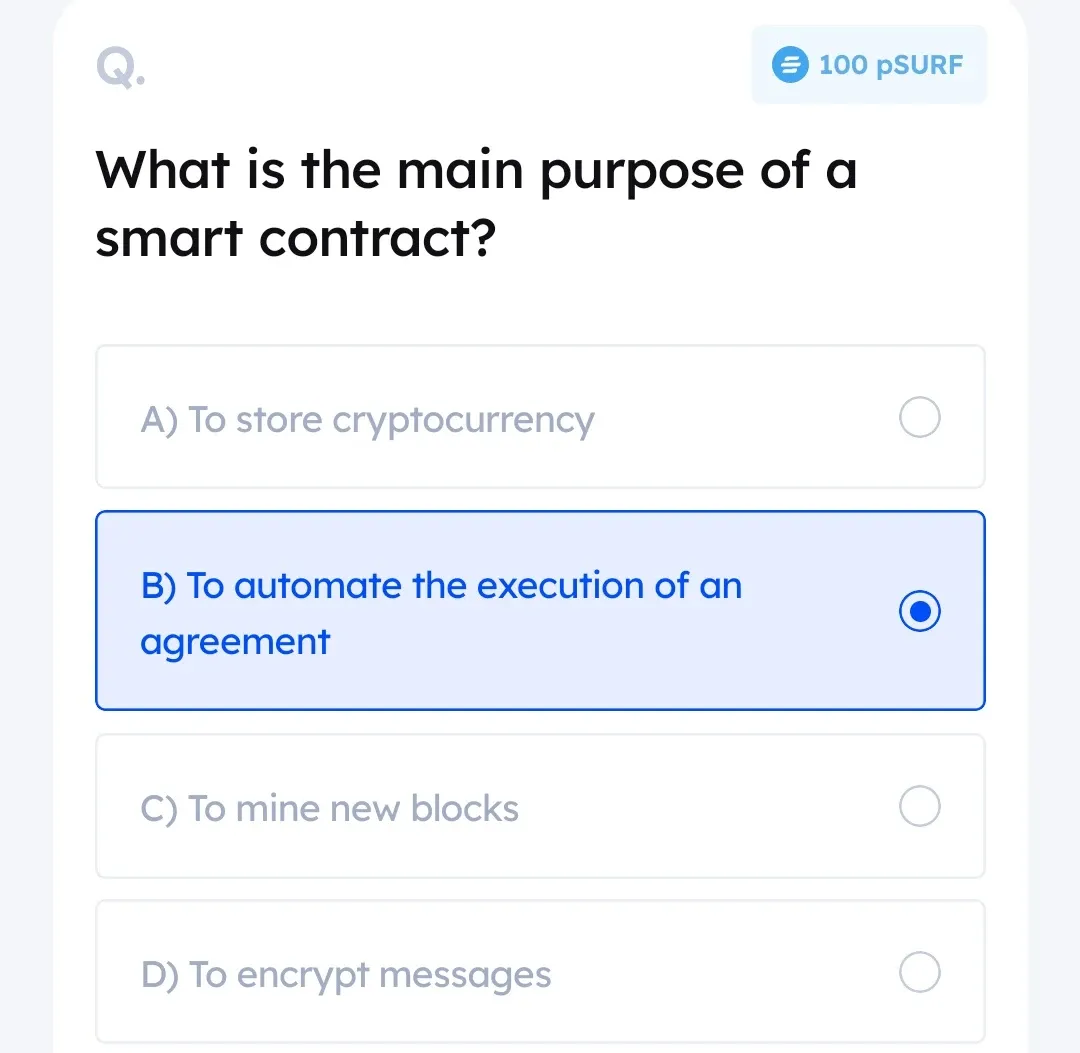Select the radio button for option D
Viewport: 1080px width, 1053px height.
coord(919,972)
